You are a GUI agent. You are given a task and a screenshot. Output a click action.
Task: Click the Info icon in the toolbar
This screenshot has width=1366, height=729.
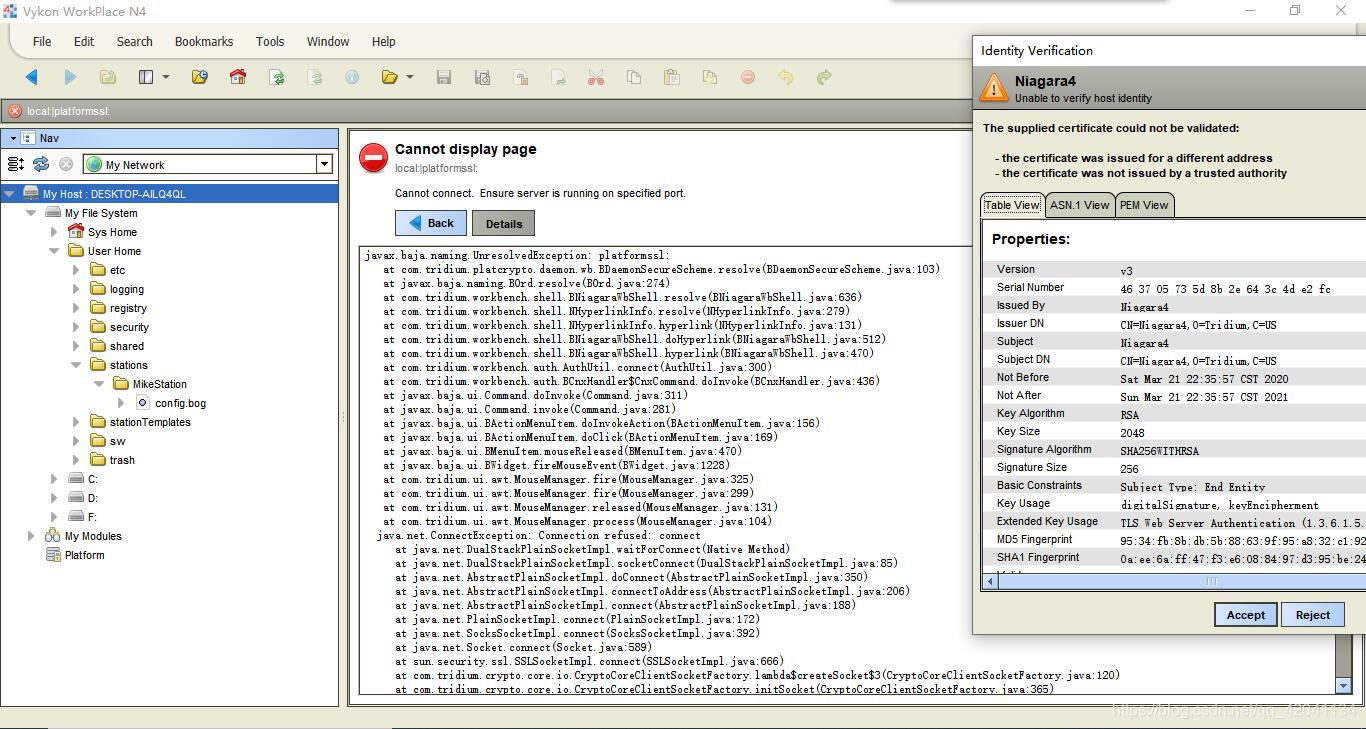pos(352,77)
